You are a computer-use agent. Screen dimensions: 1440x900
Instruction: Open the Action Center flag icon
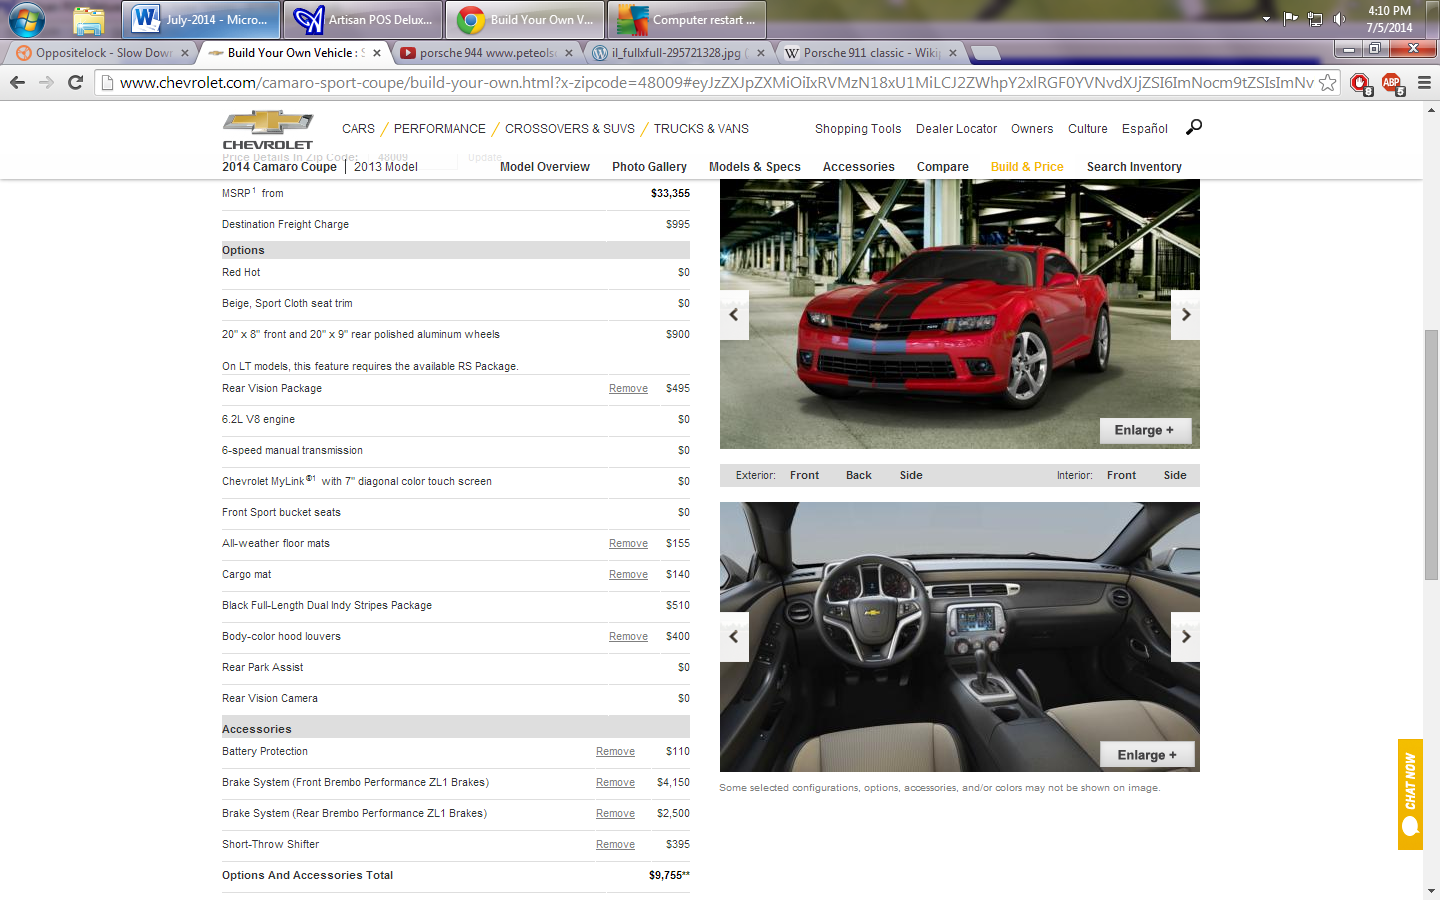(1290, 19)
